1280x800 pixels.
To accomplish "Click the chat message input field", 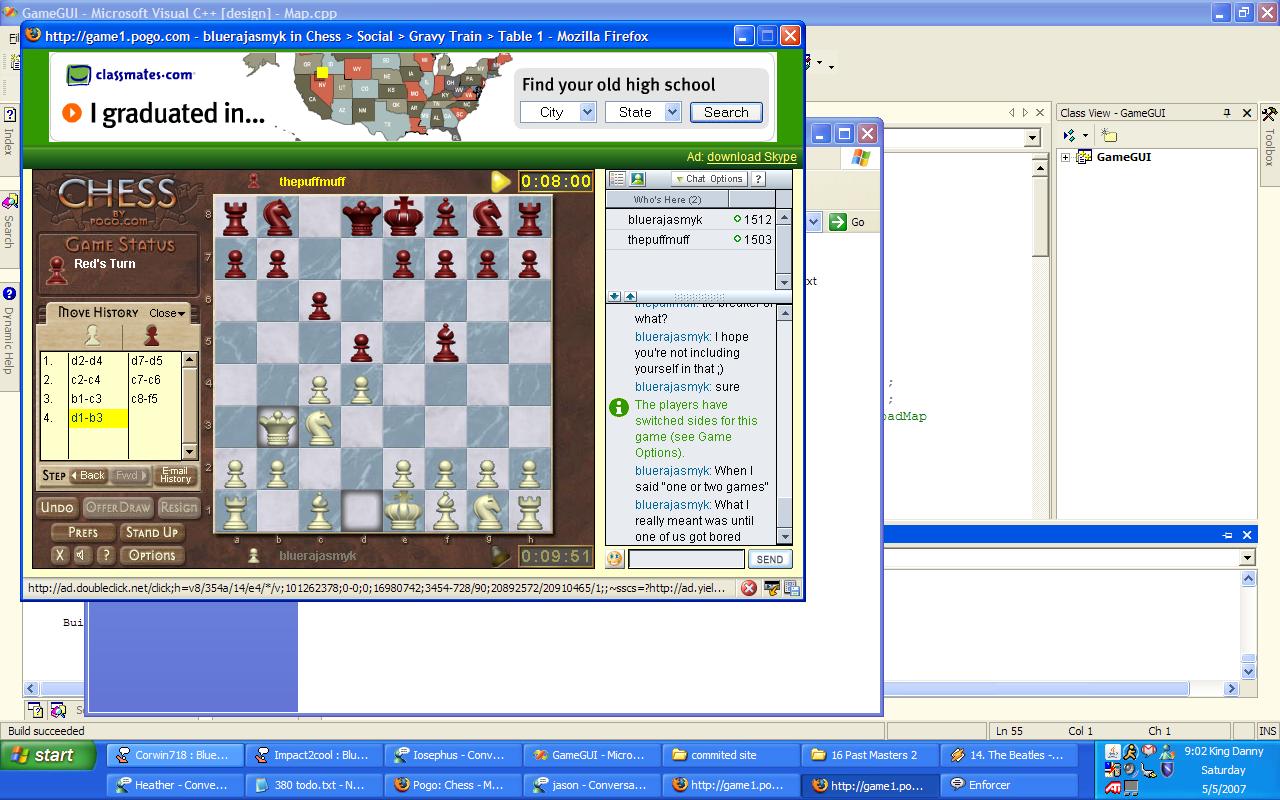I will (686, 560).
